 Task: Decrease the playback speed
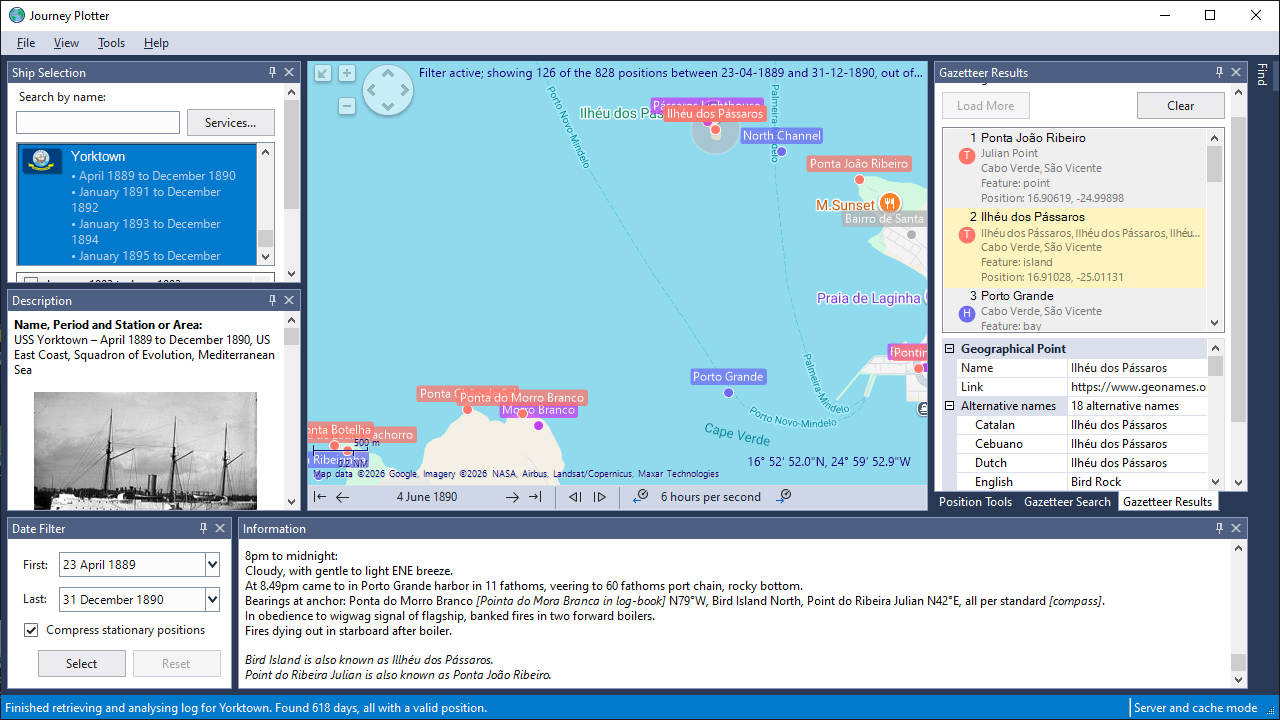point(641,497)
